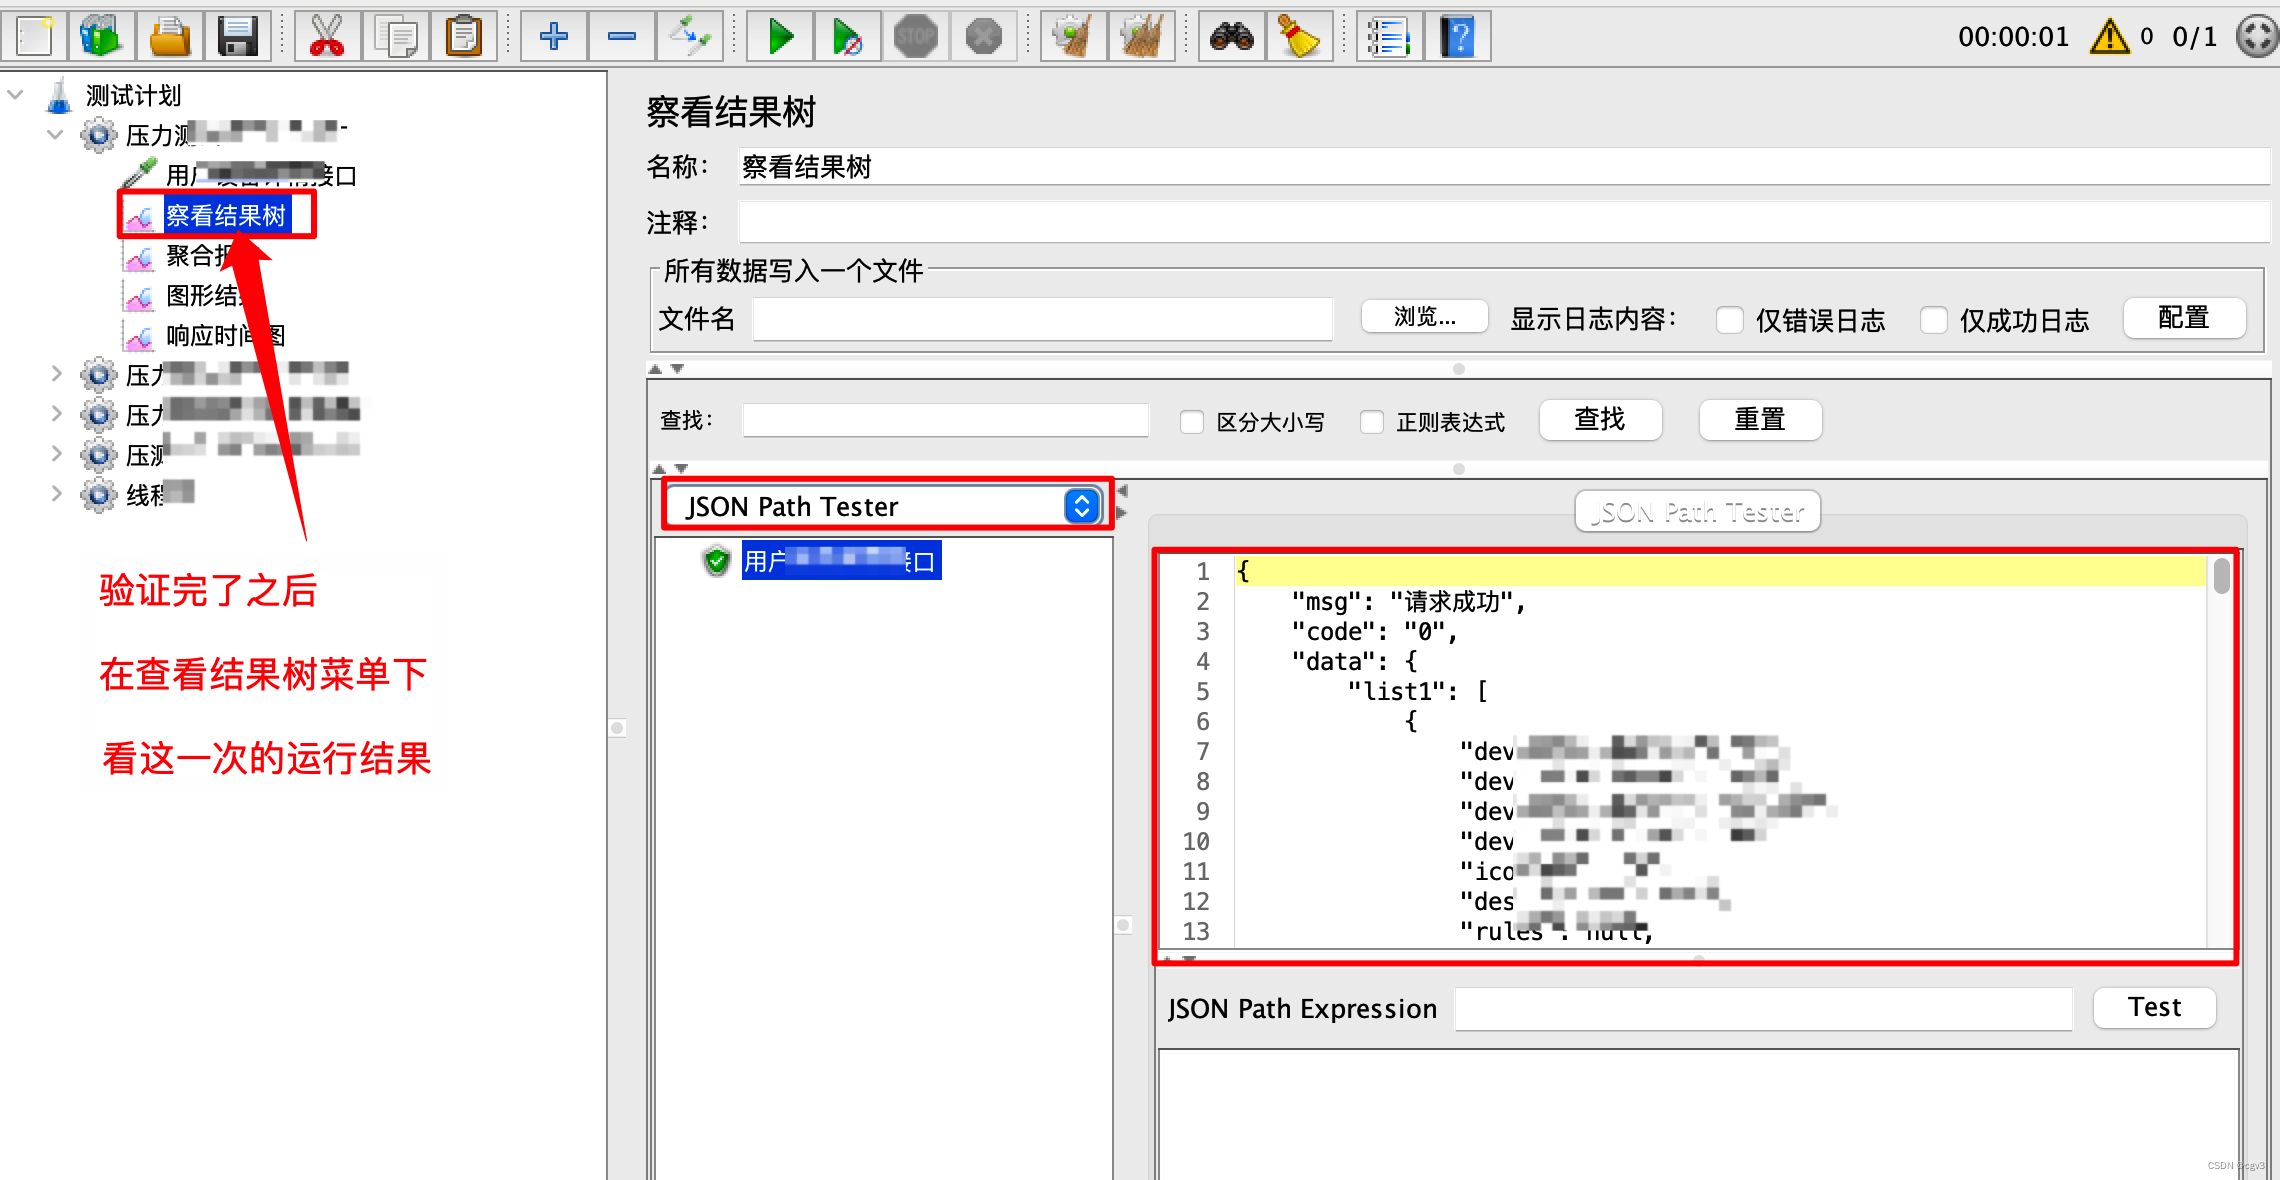This screenshot has height=1180, width=2280.
Task: Click the green Start run icon
Action: click(x=780, y=37)
